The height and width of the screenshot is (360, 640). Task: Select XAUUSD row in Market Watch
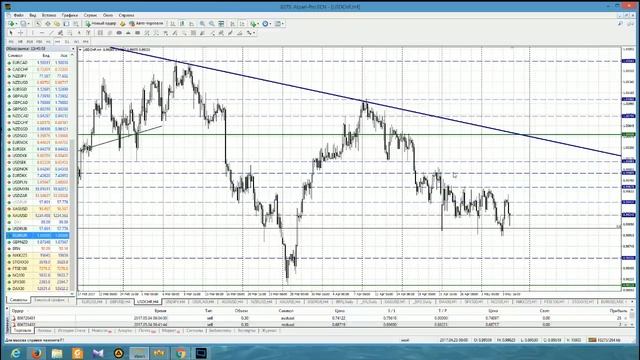click(38, 215)
